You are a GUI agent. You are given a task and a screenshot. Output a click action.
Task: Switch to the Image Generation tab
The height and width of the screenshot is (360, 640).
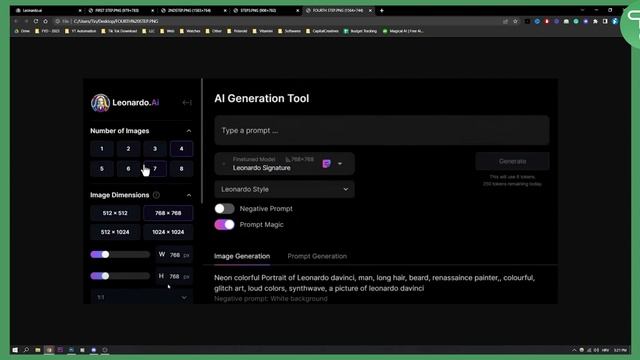click(242, 256)
